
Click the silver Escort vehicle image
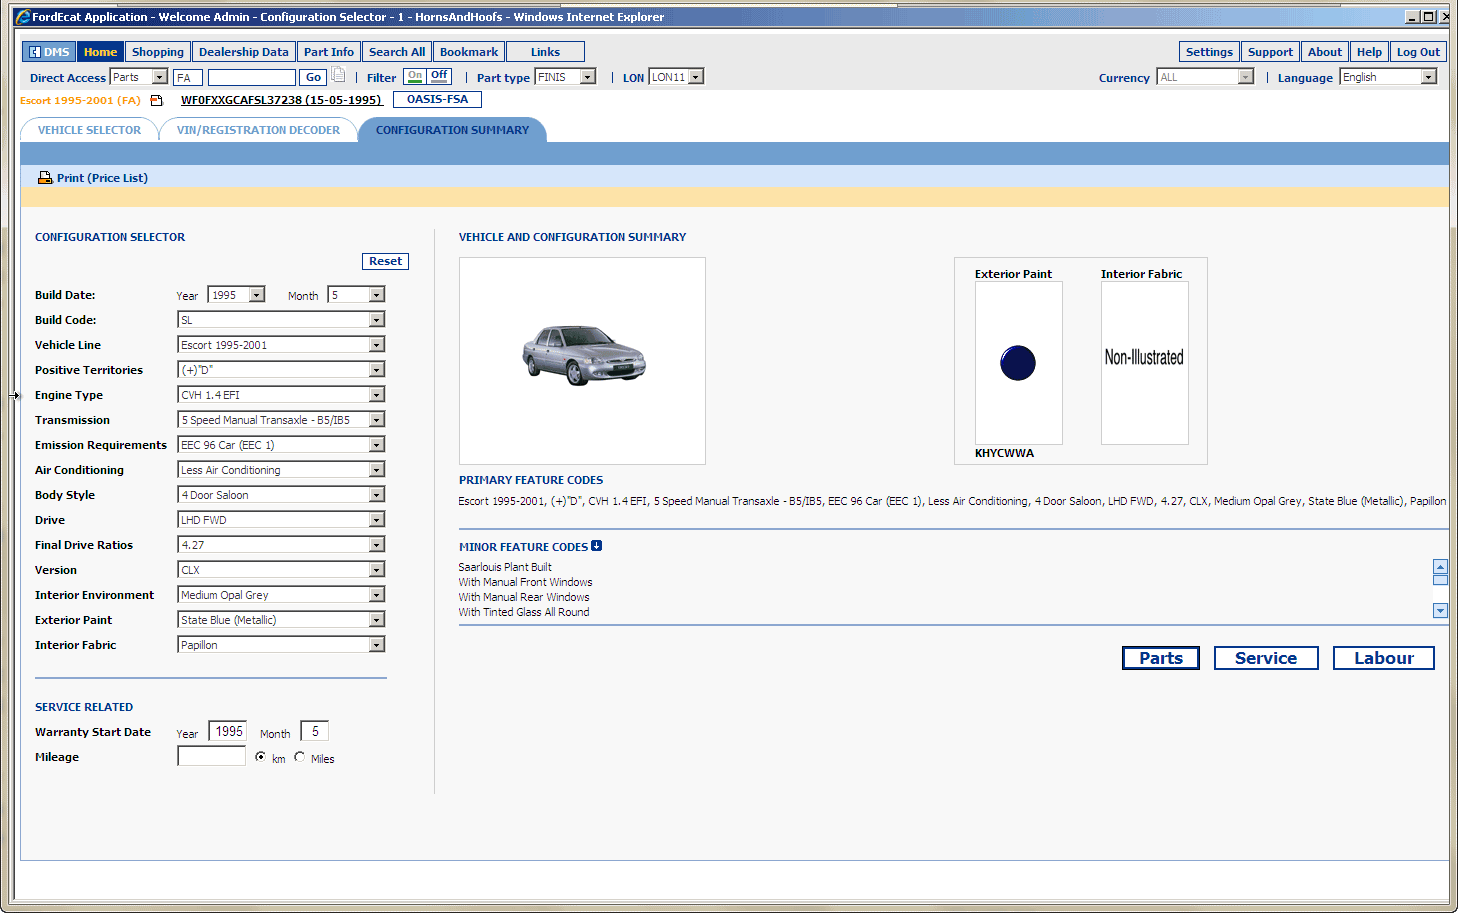coord(583,356)
